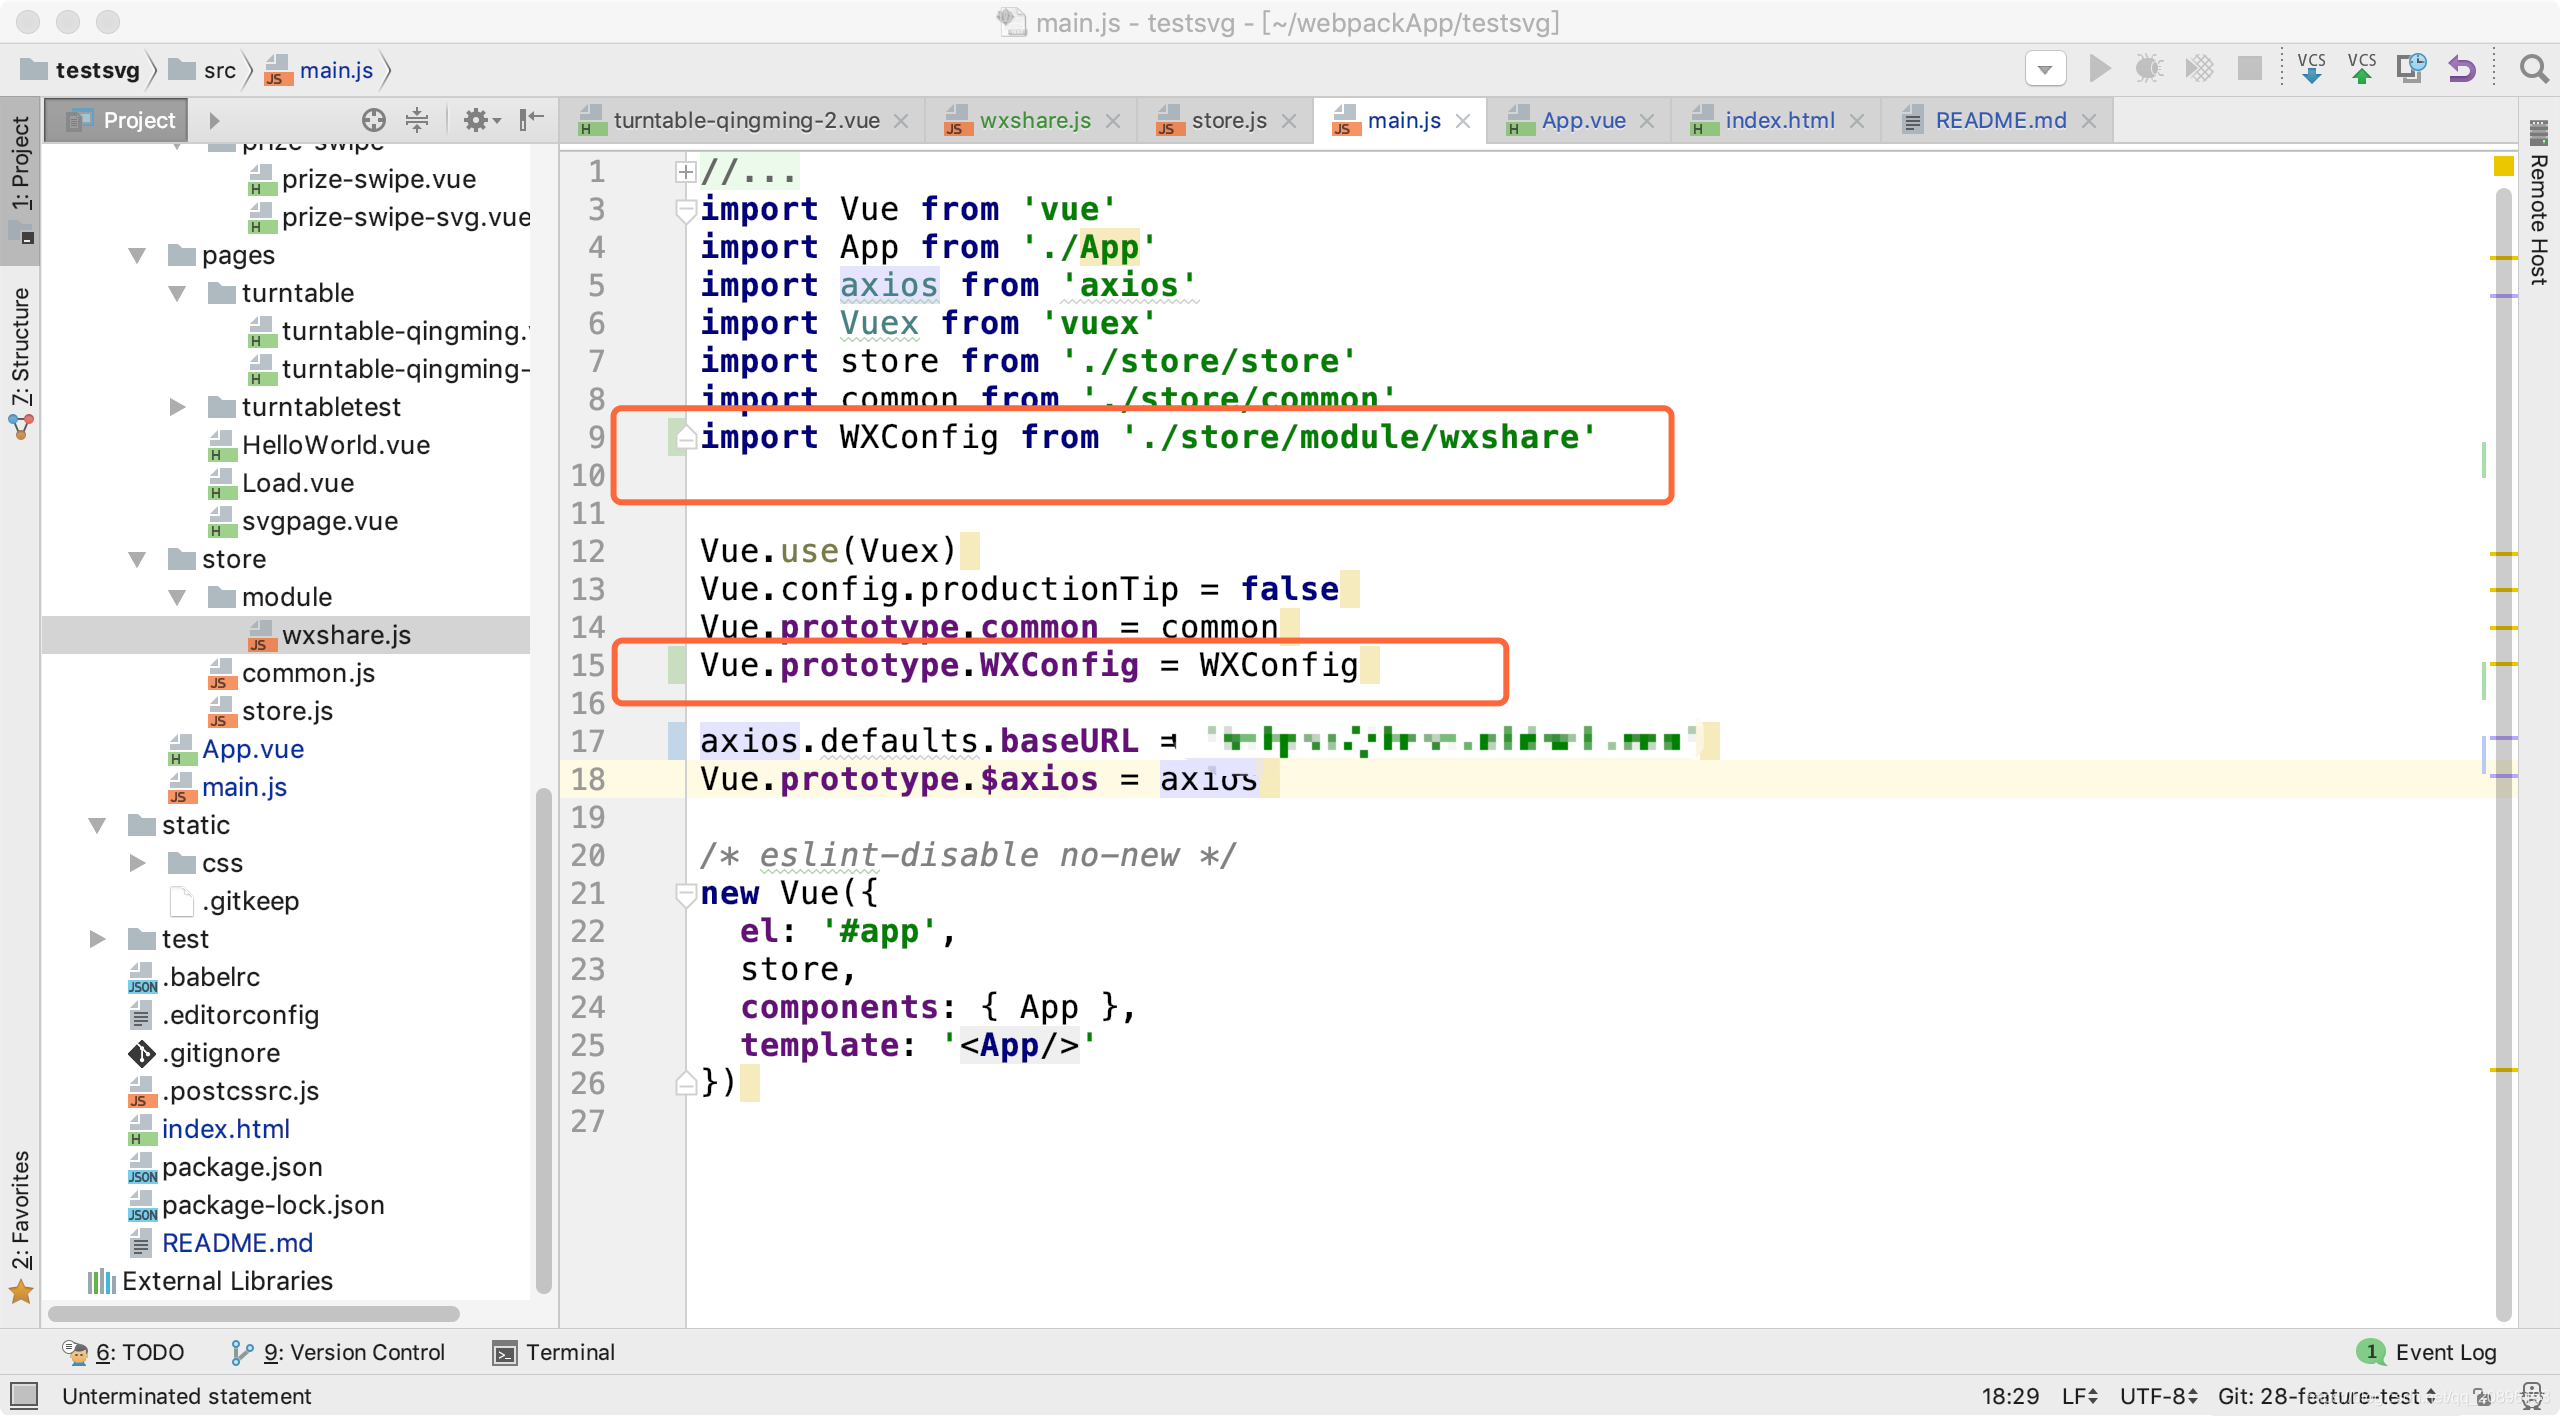Click the yellow inspection indicator square
The image size is (2560, 1416).
(2503, 166)
